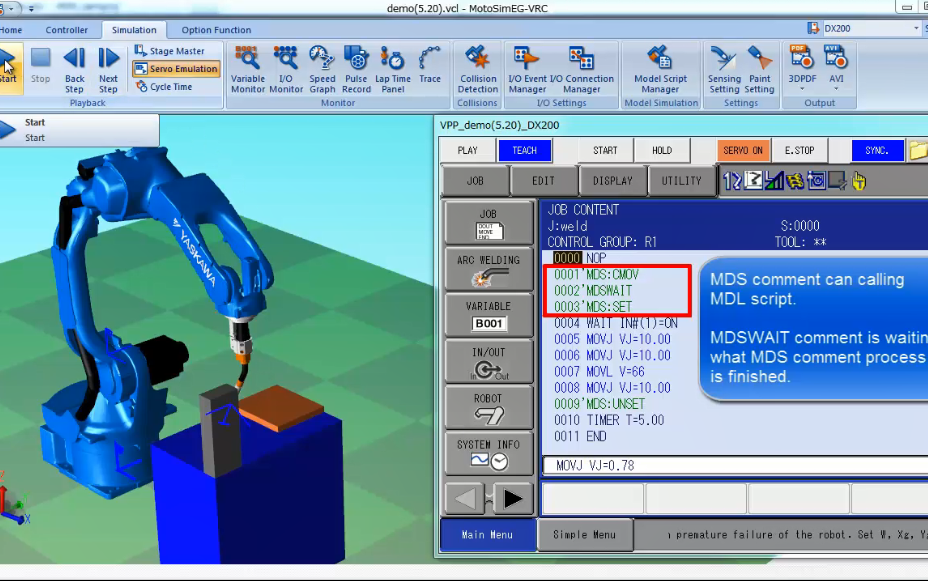928x581 pixels.
Task: Click the MOVJ VJ=0.78 input line
Action: pyautogui.click(x=736, y=466)
